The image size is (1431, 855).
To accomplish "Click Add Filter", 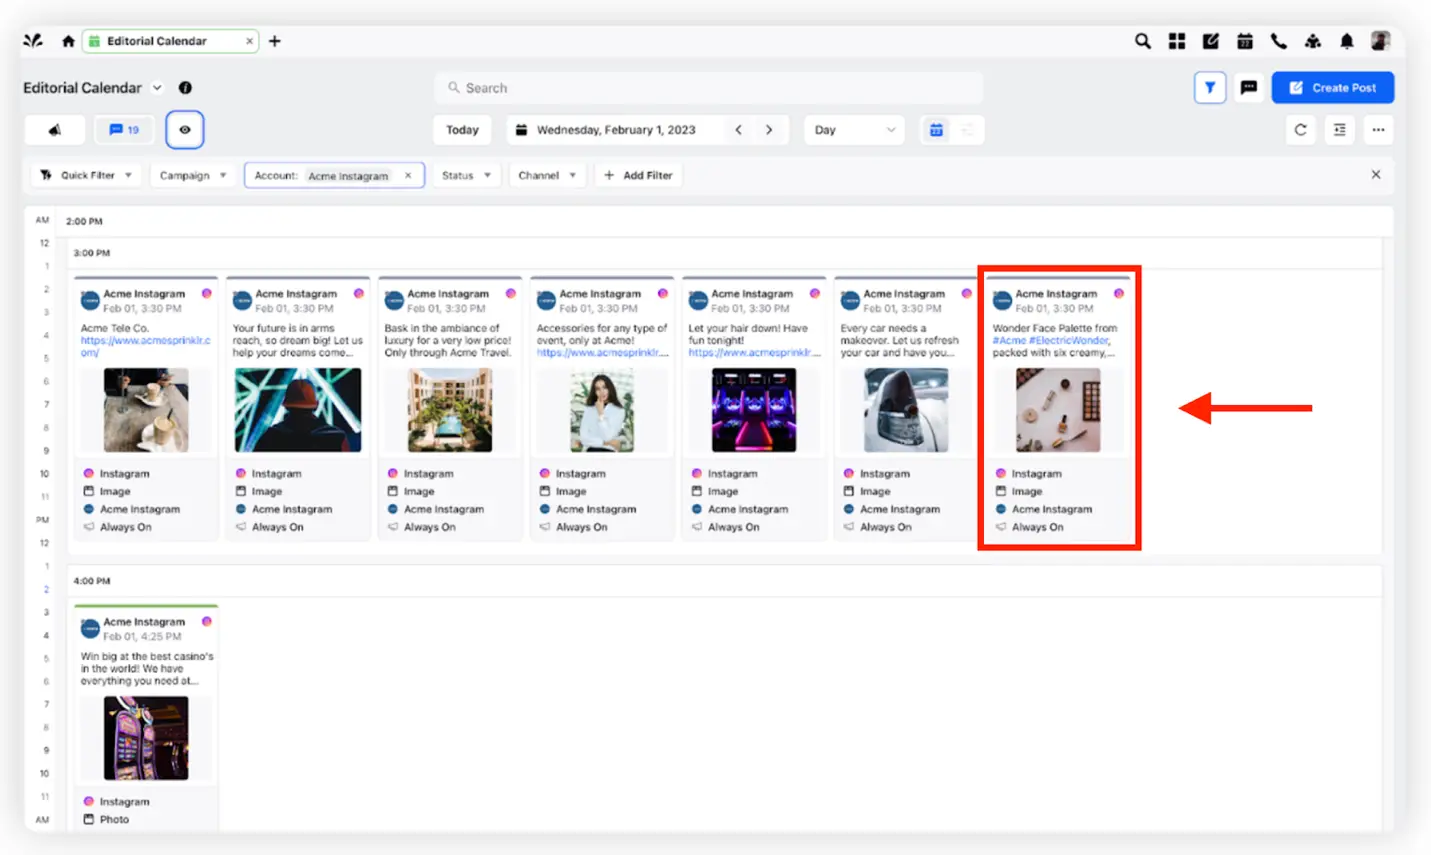I will pyautogui.click(x=638, y=175).
